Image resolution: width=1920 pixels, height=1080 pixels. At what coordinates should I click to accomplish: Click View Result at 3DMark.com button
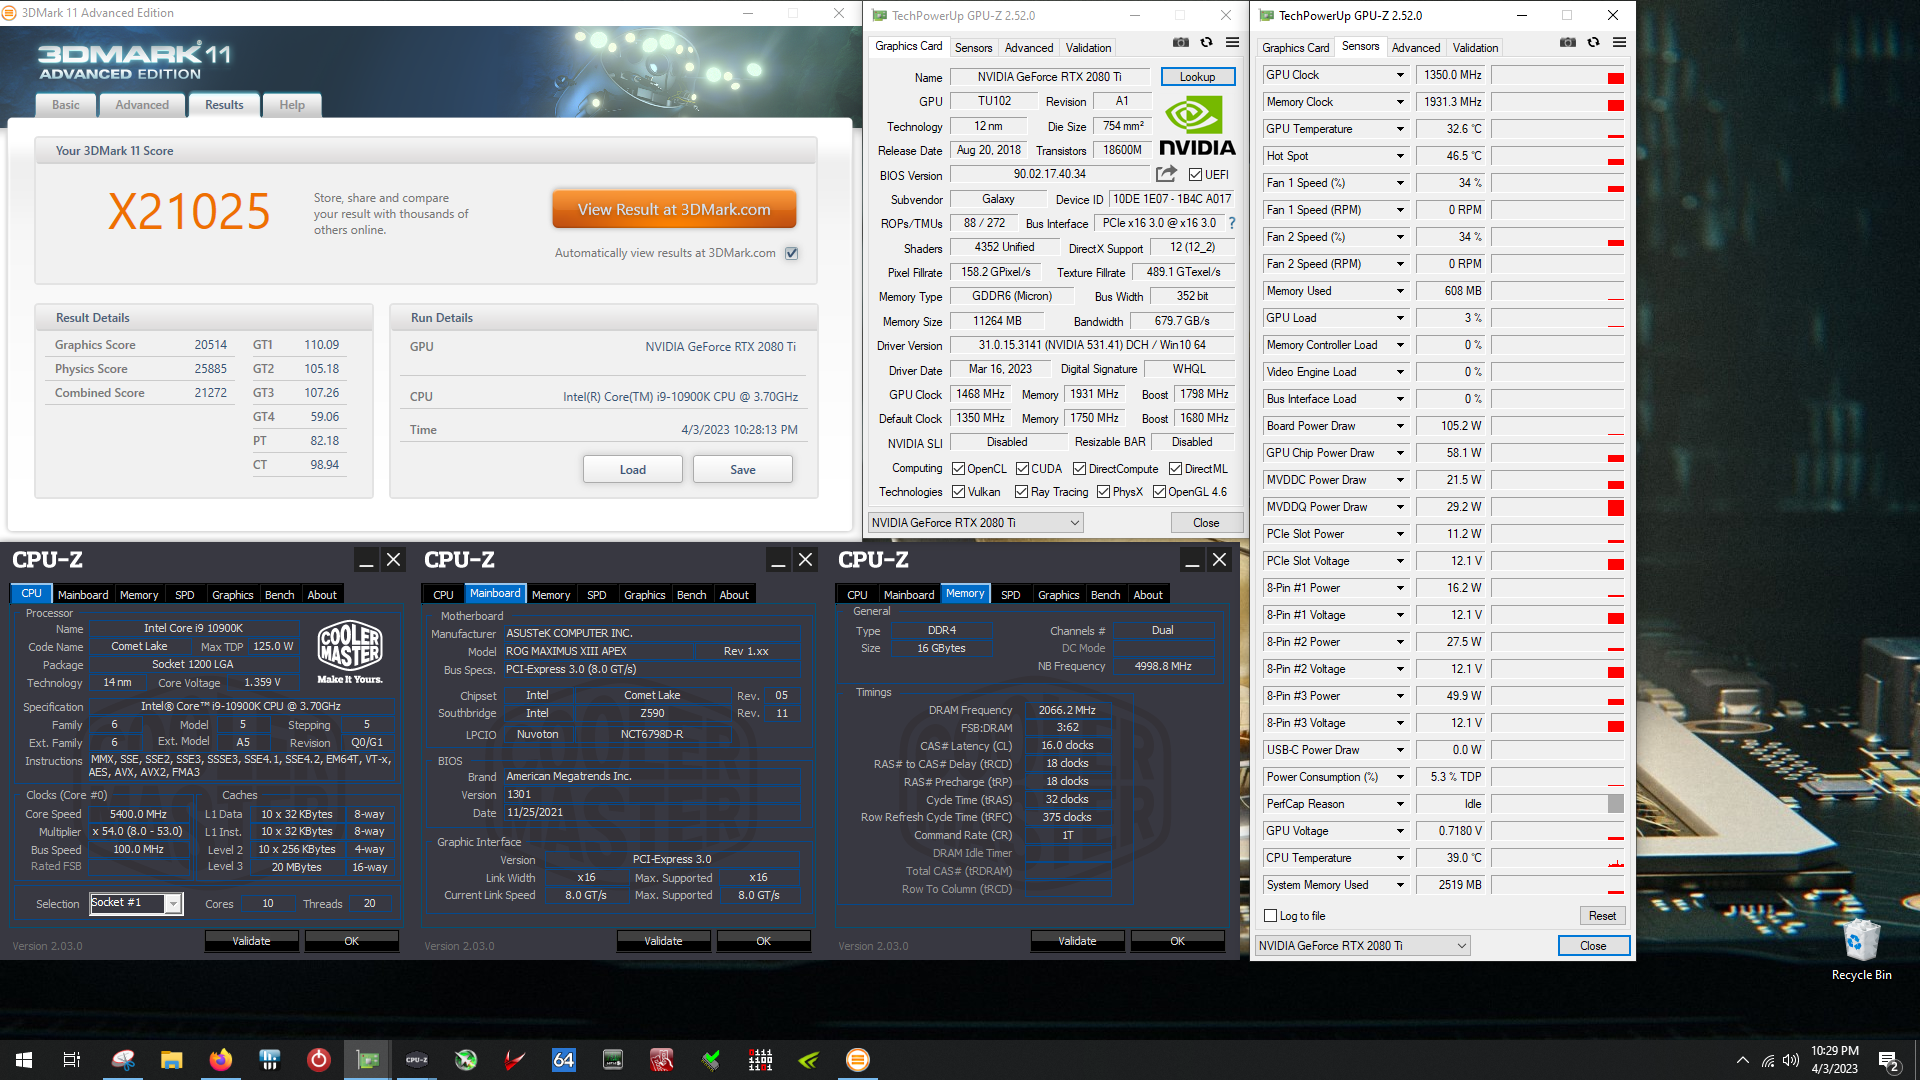(674, 209)
